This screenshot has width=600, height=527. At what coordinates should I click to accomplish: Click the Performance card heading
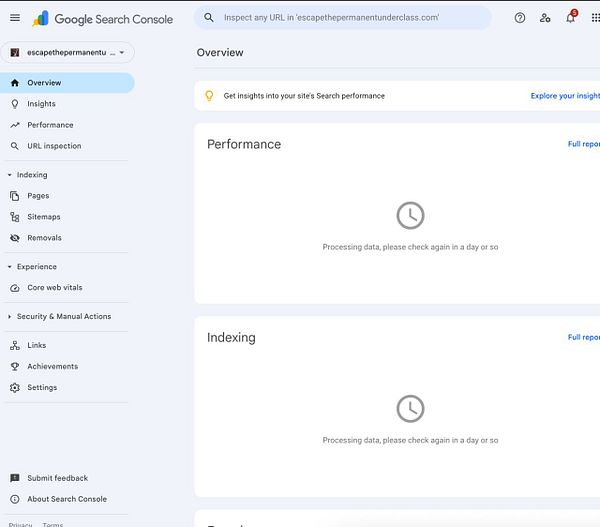click(x=244, y=144)
